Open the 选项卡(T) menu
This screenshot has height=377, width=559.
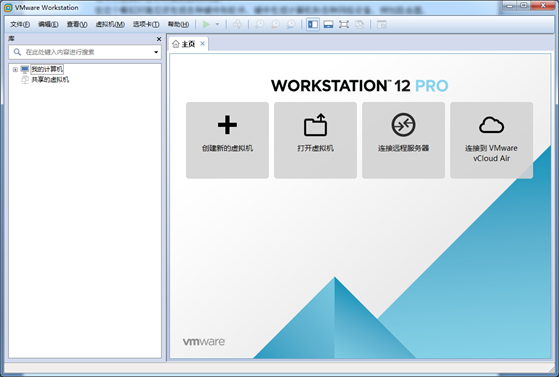146,24
